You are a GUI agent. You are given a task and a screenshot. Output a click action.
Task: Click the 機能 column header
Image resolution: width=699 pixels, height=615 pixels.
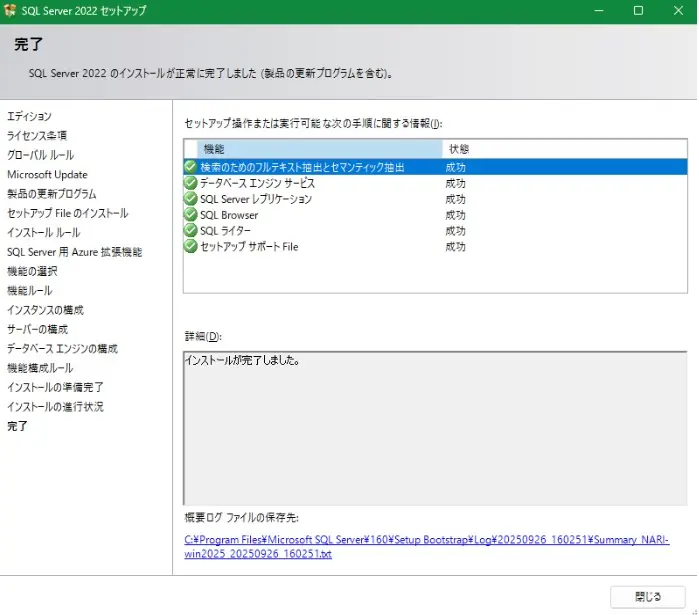[319, 149]
